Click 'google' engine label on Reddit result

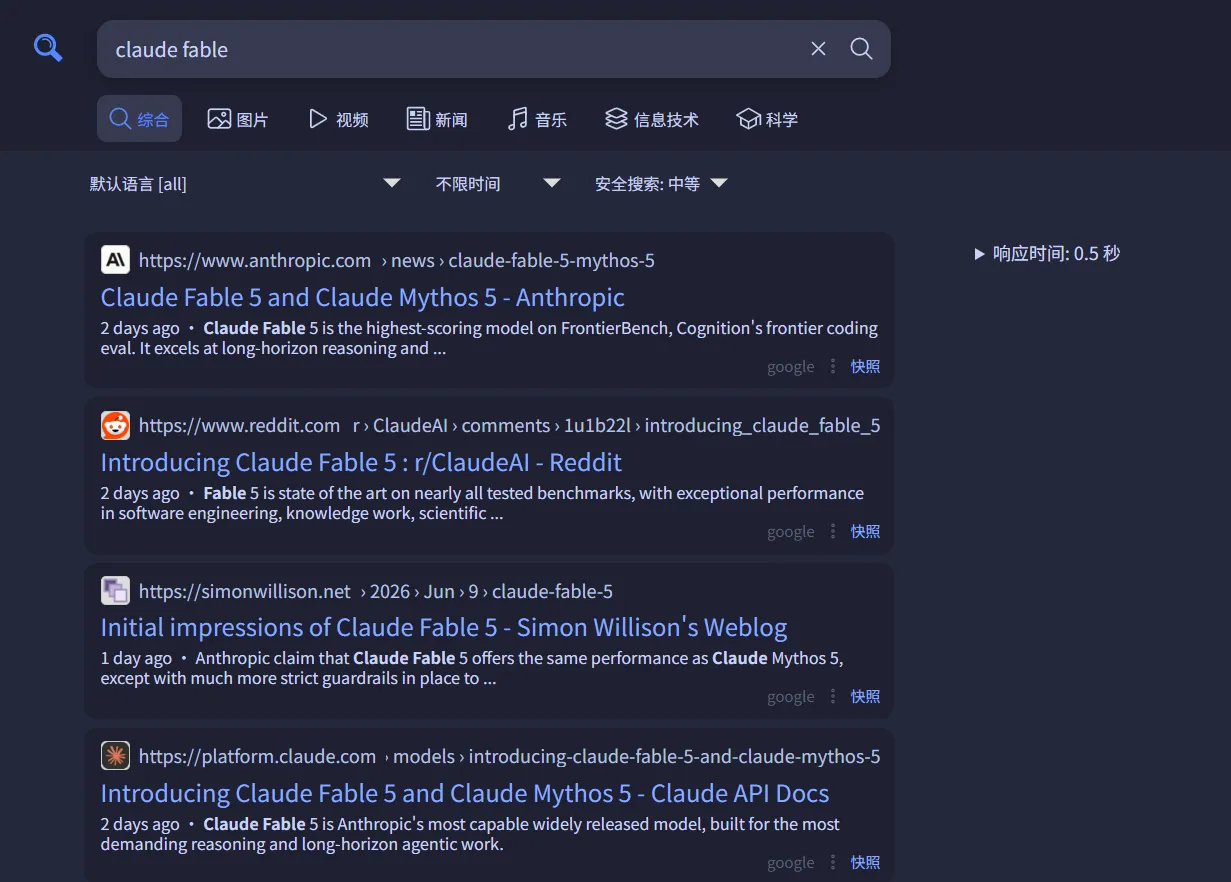[x=791, y=532]
